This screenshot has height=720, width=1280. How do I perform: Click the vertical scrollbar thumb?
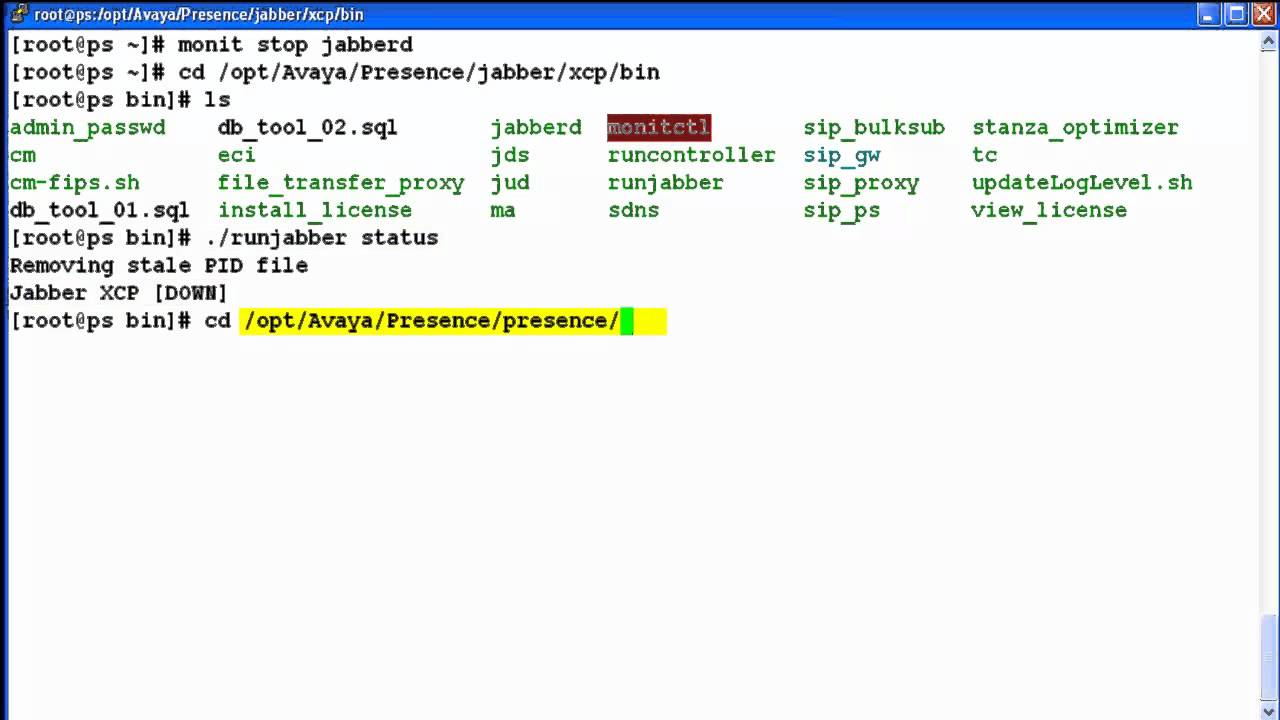click(x=1269, y=655)
